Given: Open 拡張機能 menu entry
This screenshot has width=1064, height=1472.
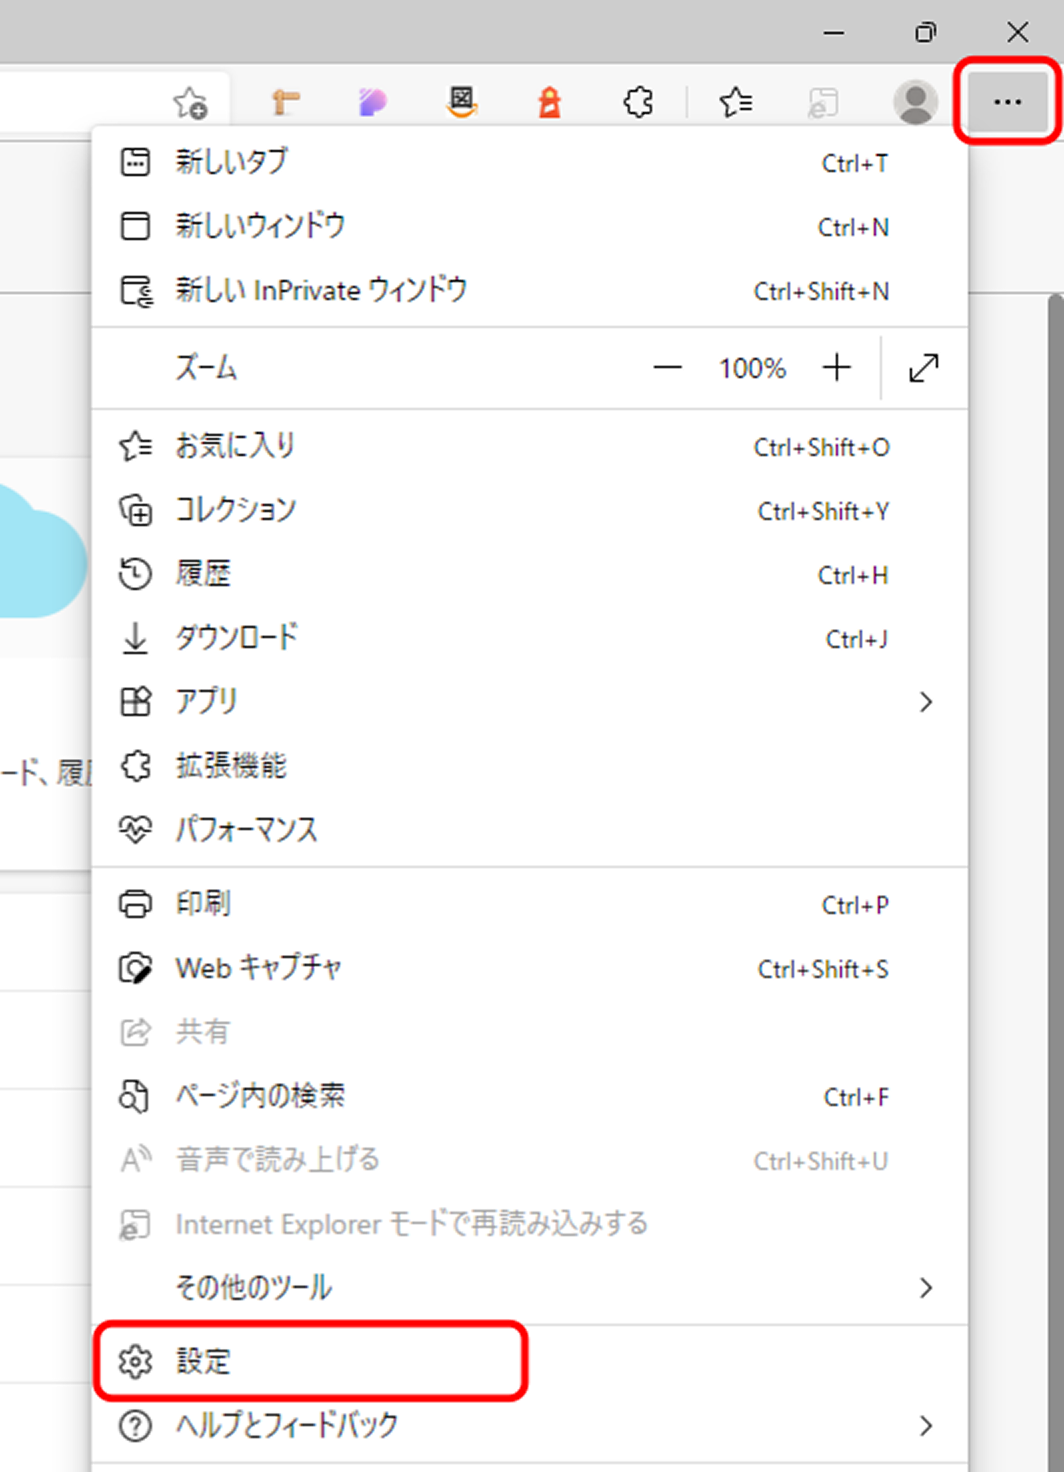Looking at the screenshot, I should pos(530,766).
